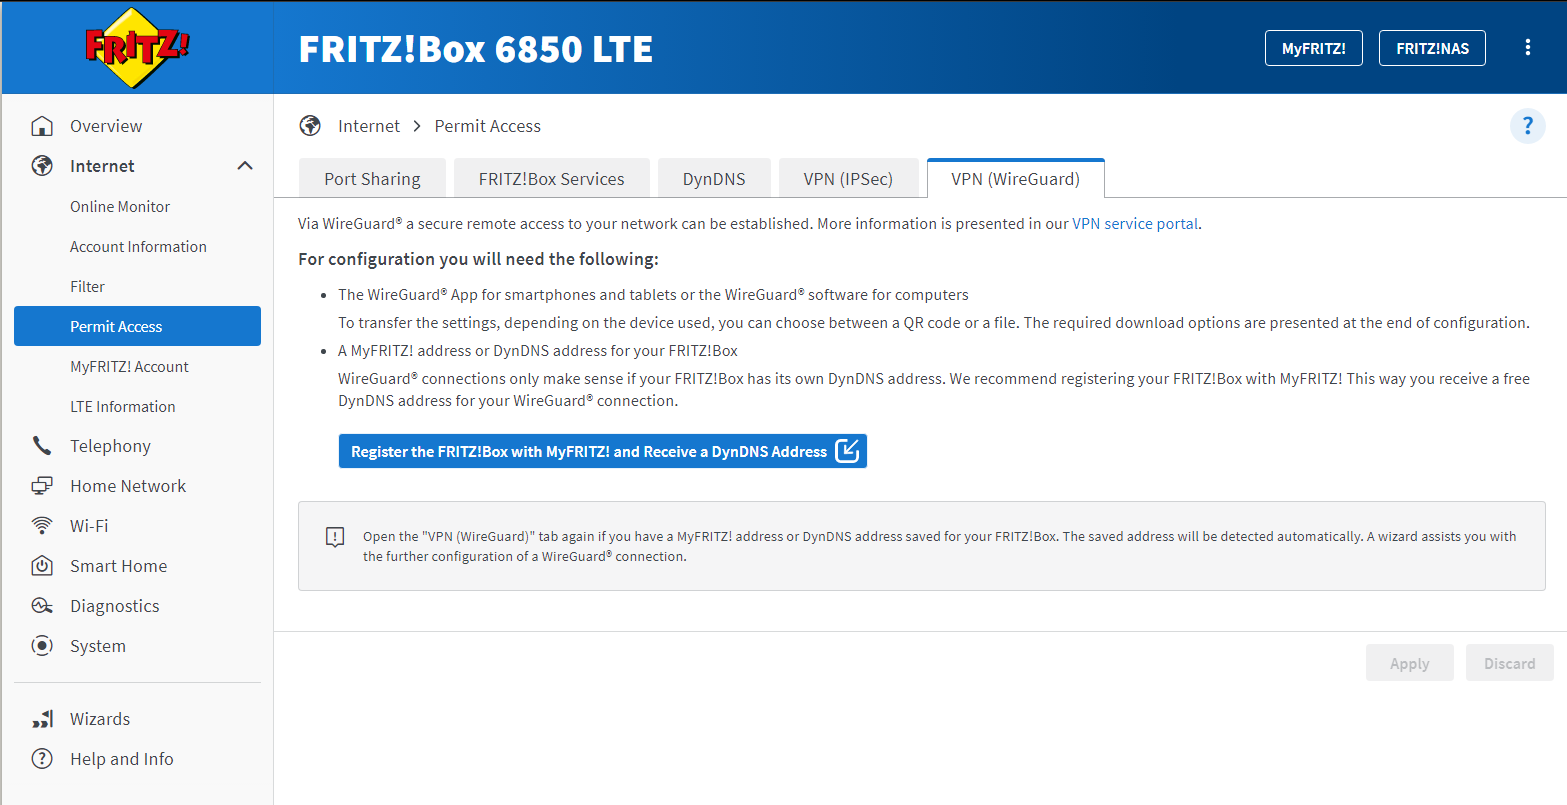
Task: Open the blue help question mark
Action: pyautogui.click(x=1527, y=126)
